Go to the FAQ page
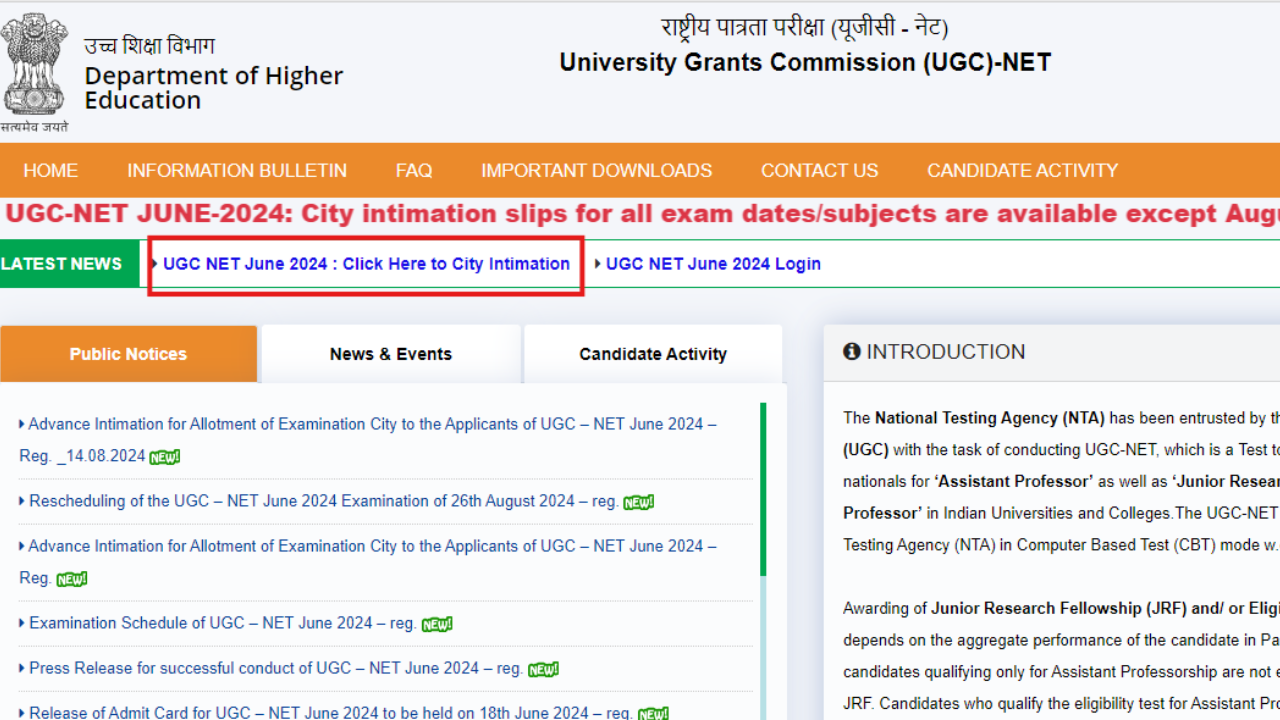 coord(414,171)
